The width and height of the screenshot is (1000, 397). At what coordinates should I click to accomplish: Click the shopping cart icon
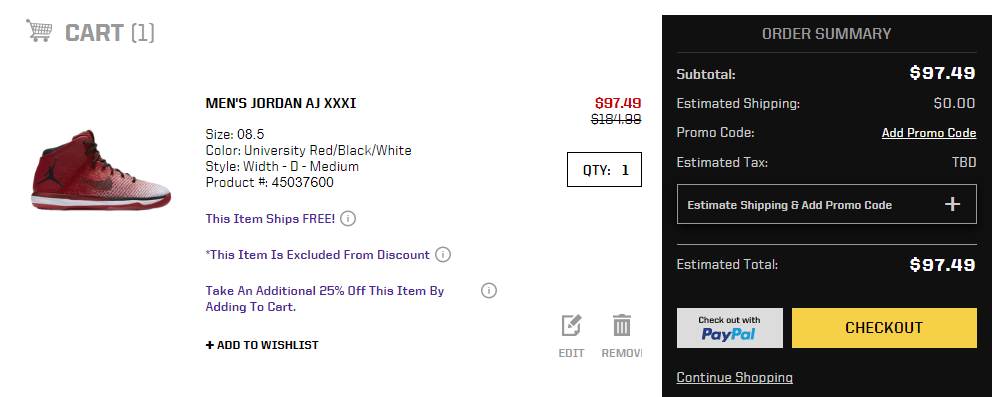click(39, 31)
